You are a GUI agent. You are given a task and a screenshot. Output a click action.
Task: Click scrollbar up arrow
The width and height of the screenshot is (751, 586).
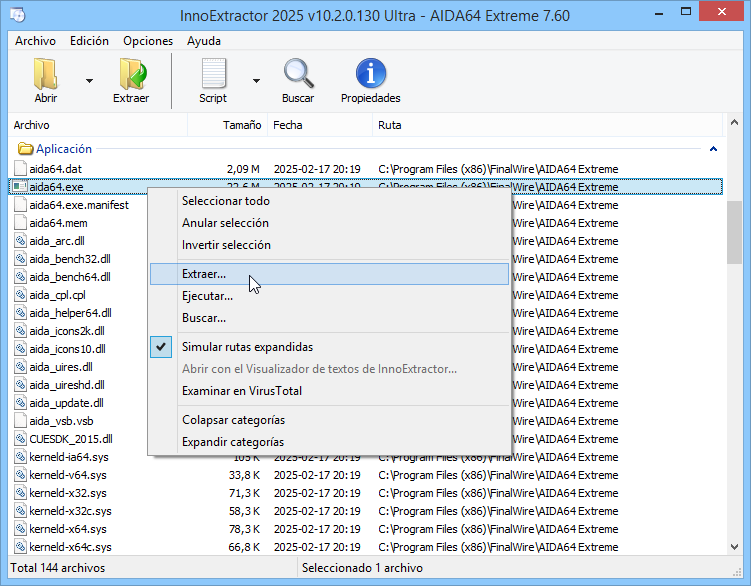click(x=734, y=123)
